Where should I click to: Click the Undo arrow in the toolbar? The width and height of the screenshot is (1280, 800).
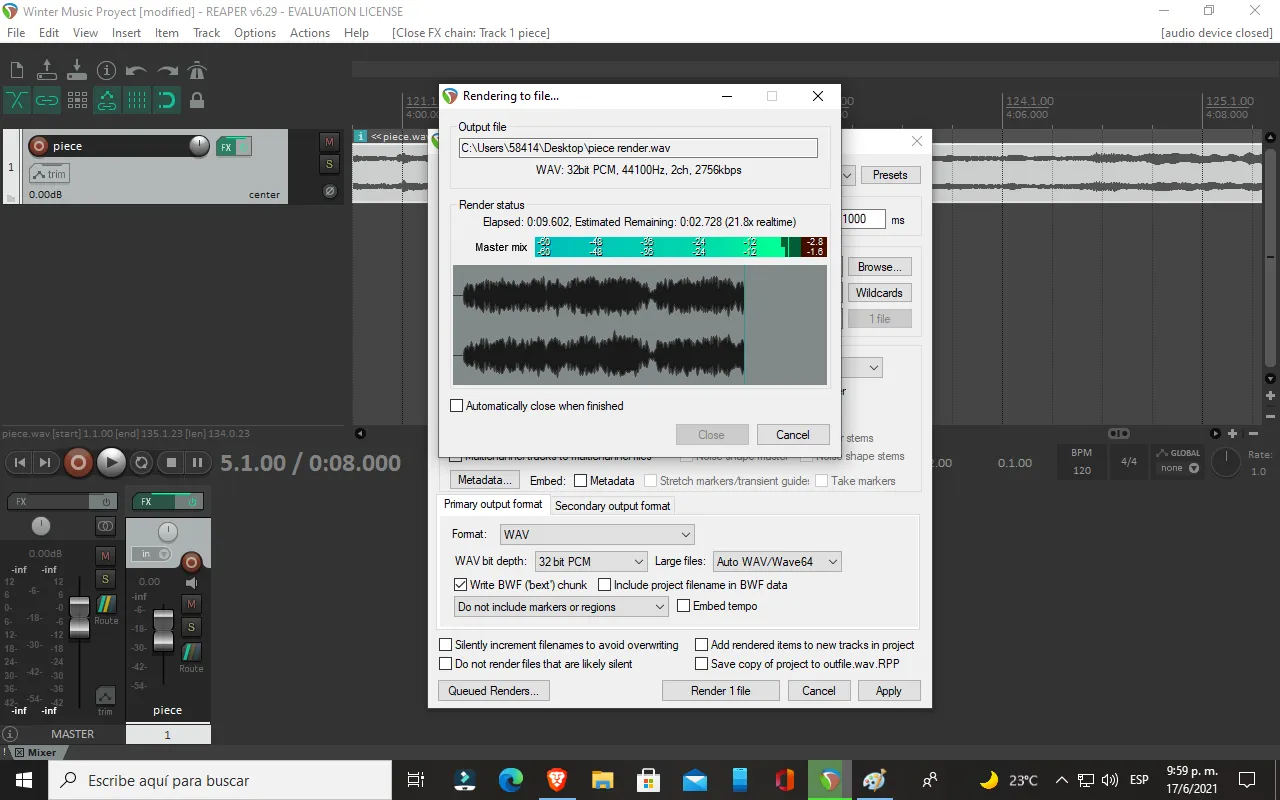click(137, 70)
